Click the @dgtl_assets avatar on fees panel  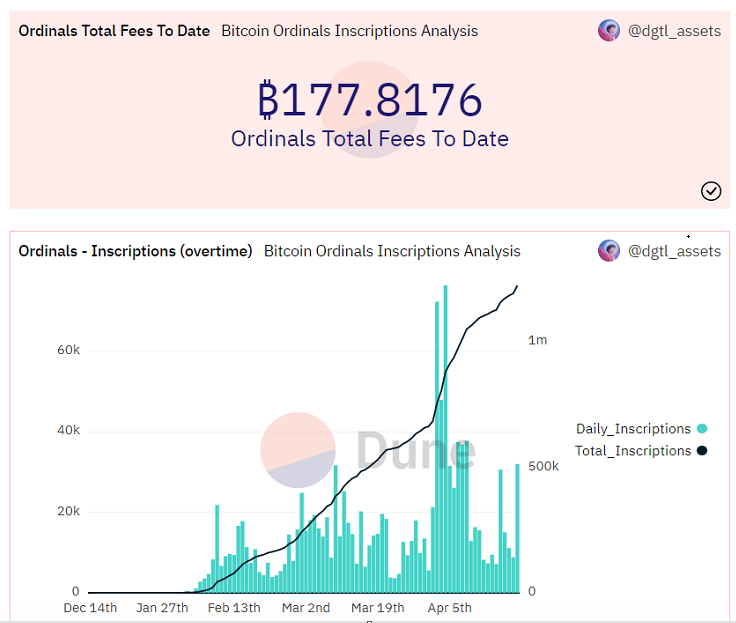pos(609,31)
